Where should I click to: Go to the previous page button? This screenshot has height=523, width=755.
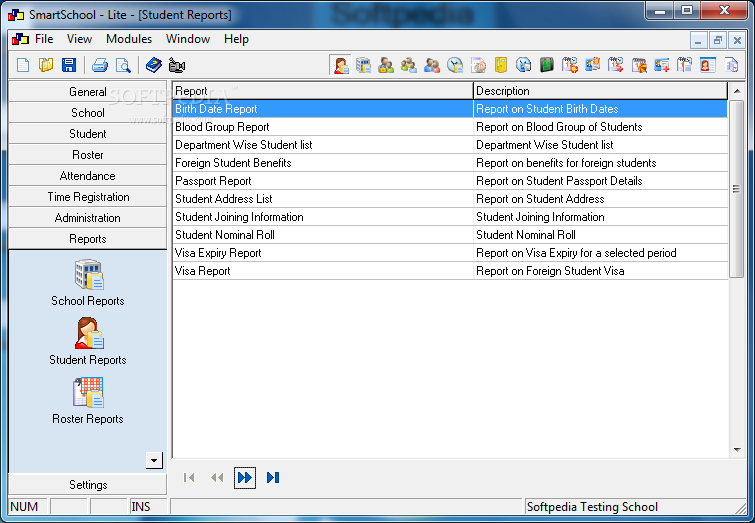tap(217, 478)
